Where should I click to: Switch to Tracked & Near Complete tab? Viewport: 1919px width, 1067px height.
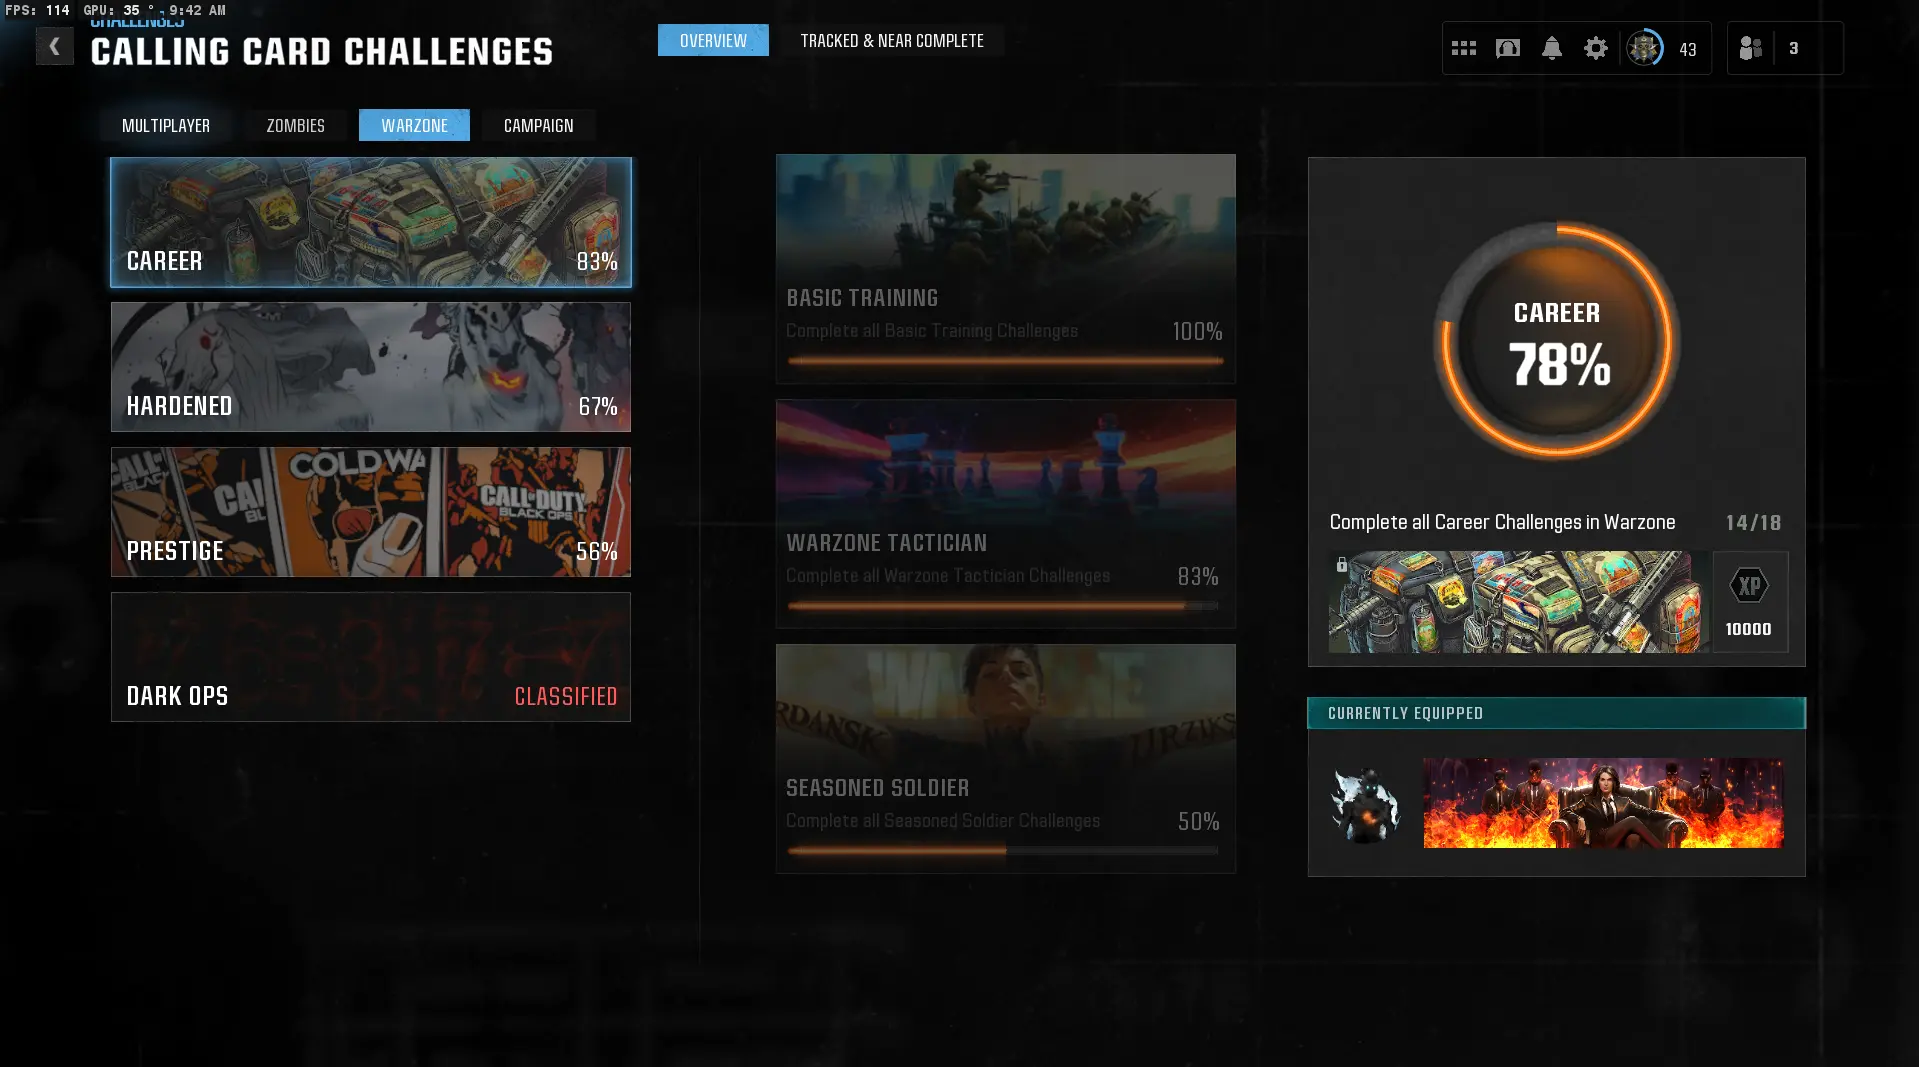[892, 40]
